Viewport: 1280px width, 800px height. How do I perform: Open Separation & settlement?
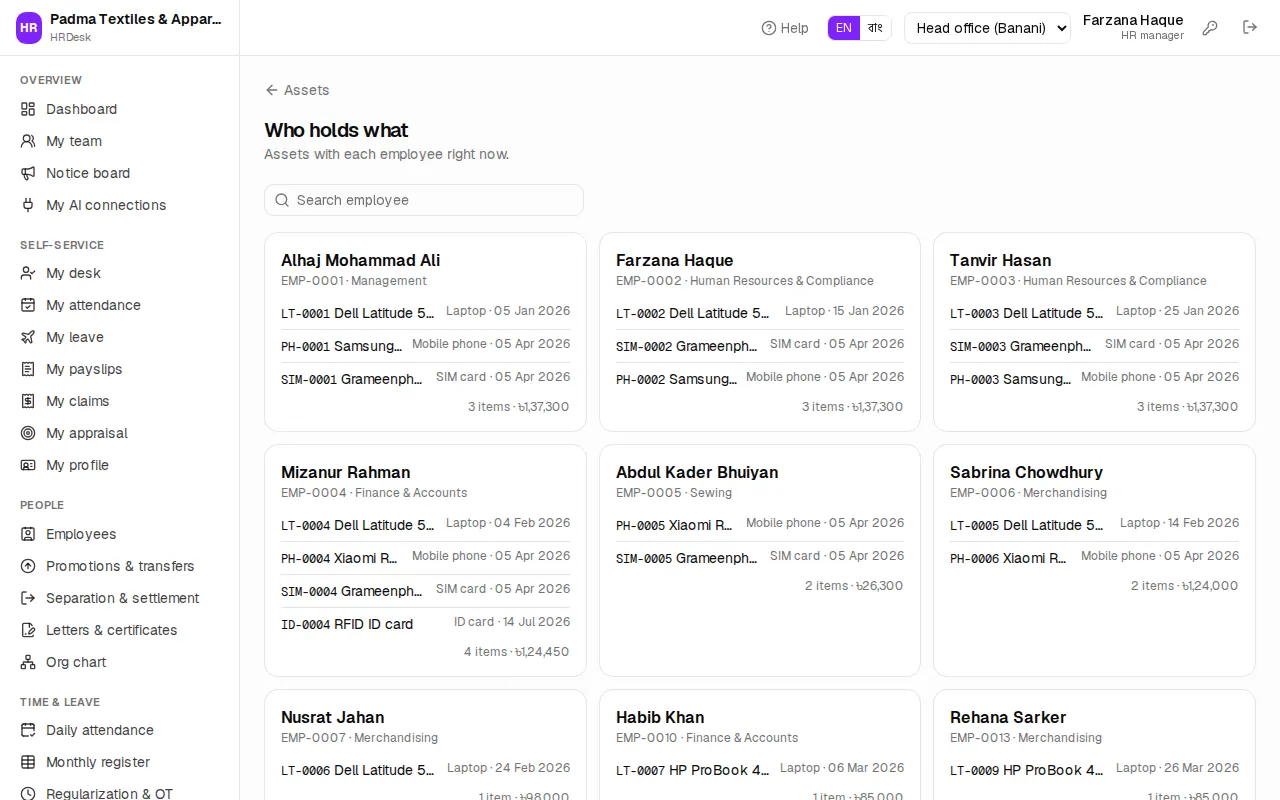click(x=119, y=598)
